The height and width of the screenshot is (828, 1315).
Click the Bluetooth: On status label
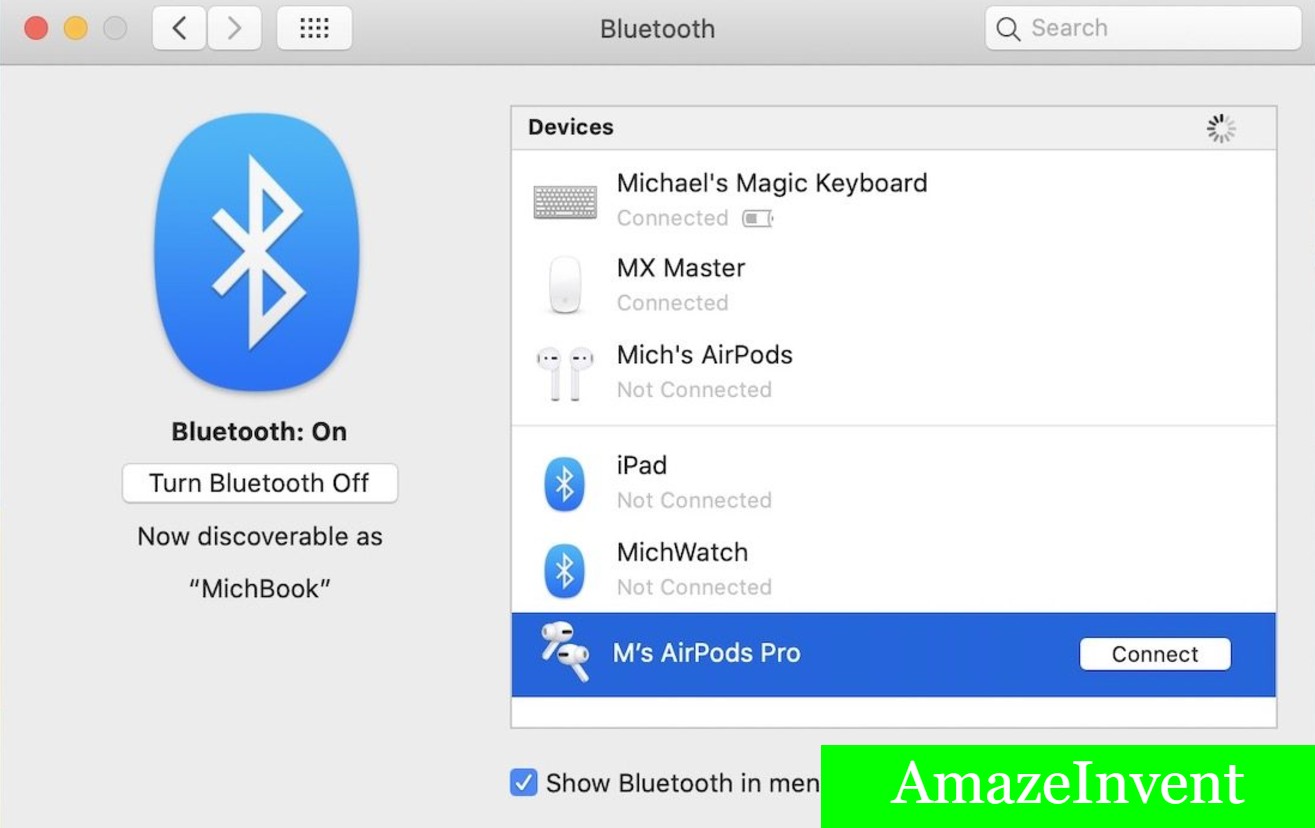coord(259,432)
